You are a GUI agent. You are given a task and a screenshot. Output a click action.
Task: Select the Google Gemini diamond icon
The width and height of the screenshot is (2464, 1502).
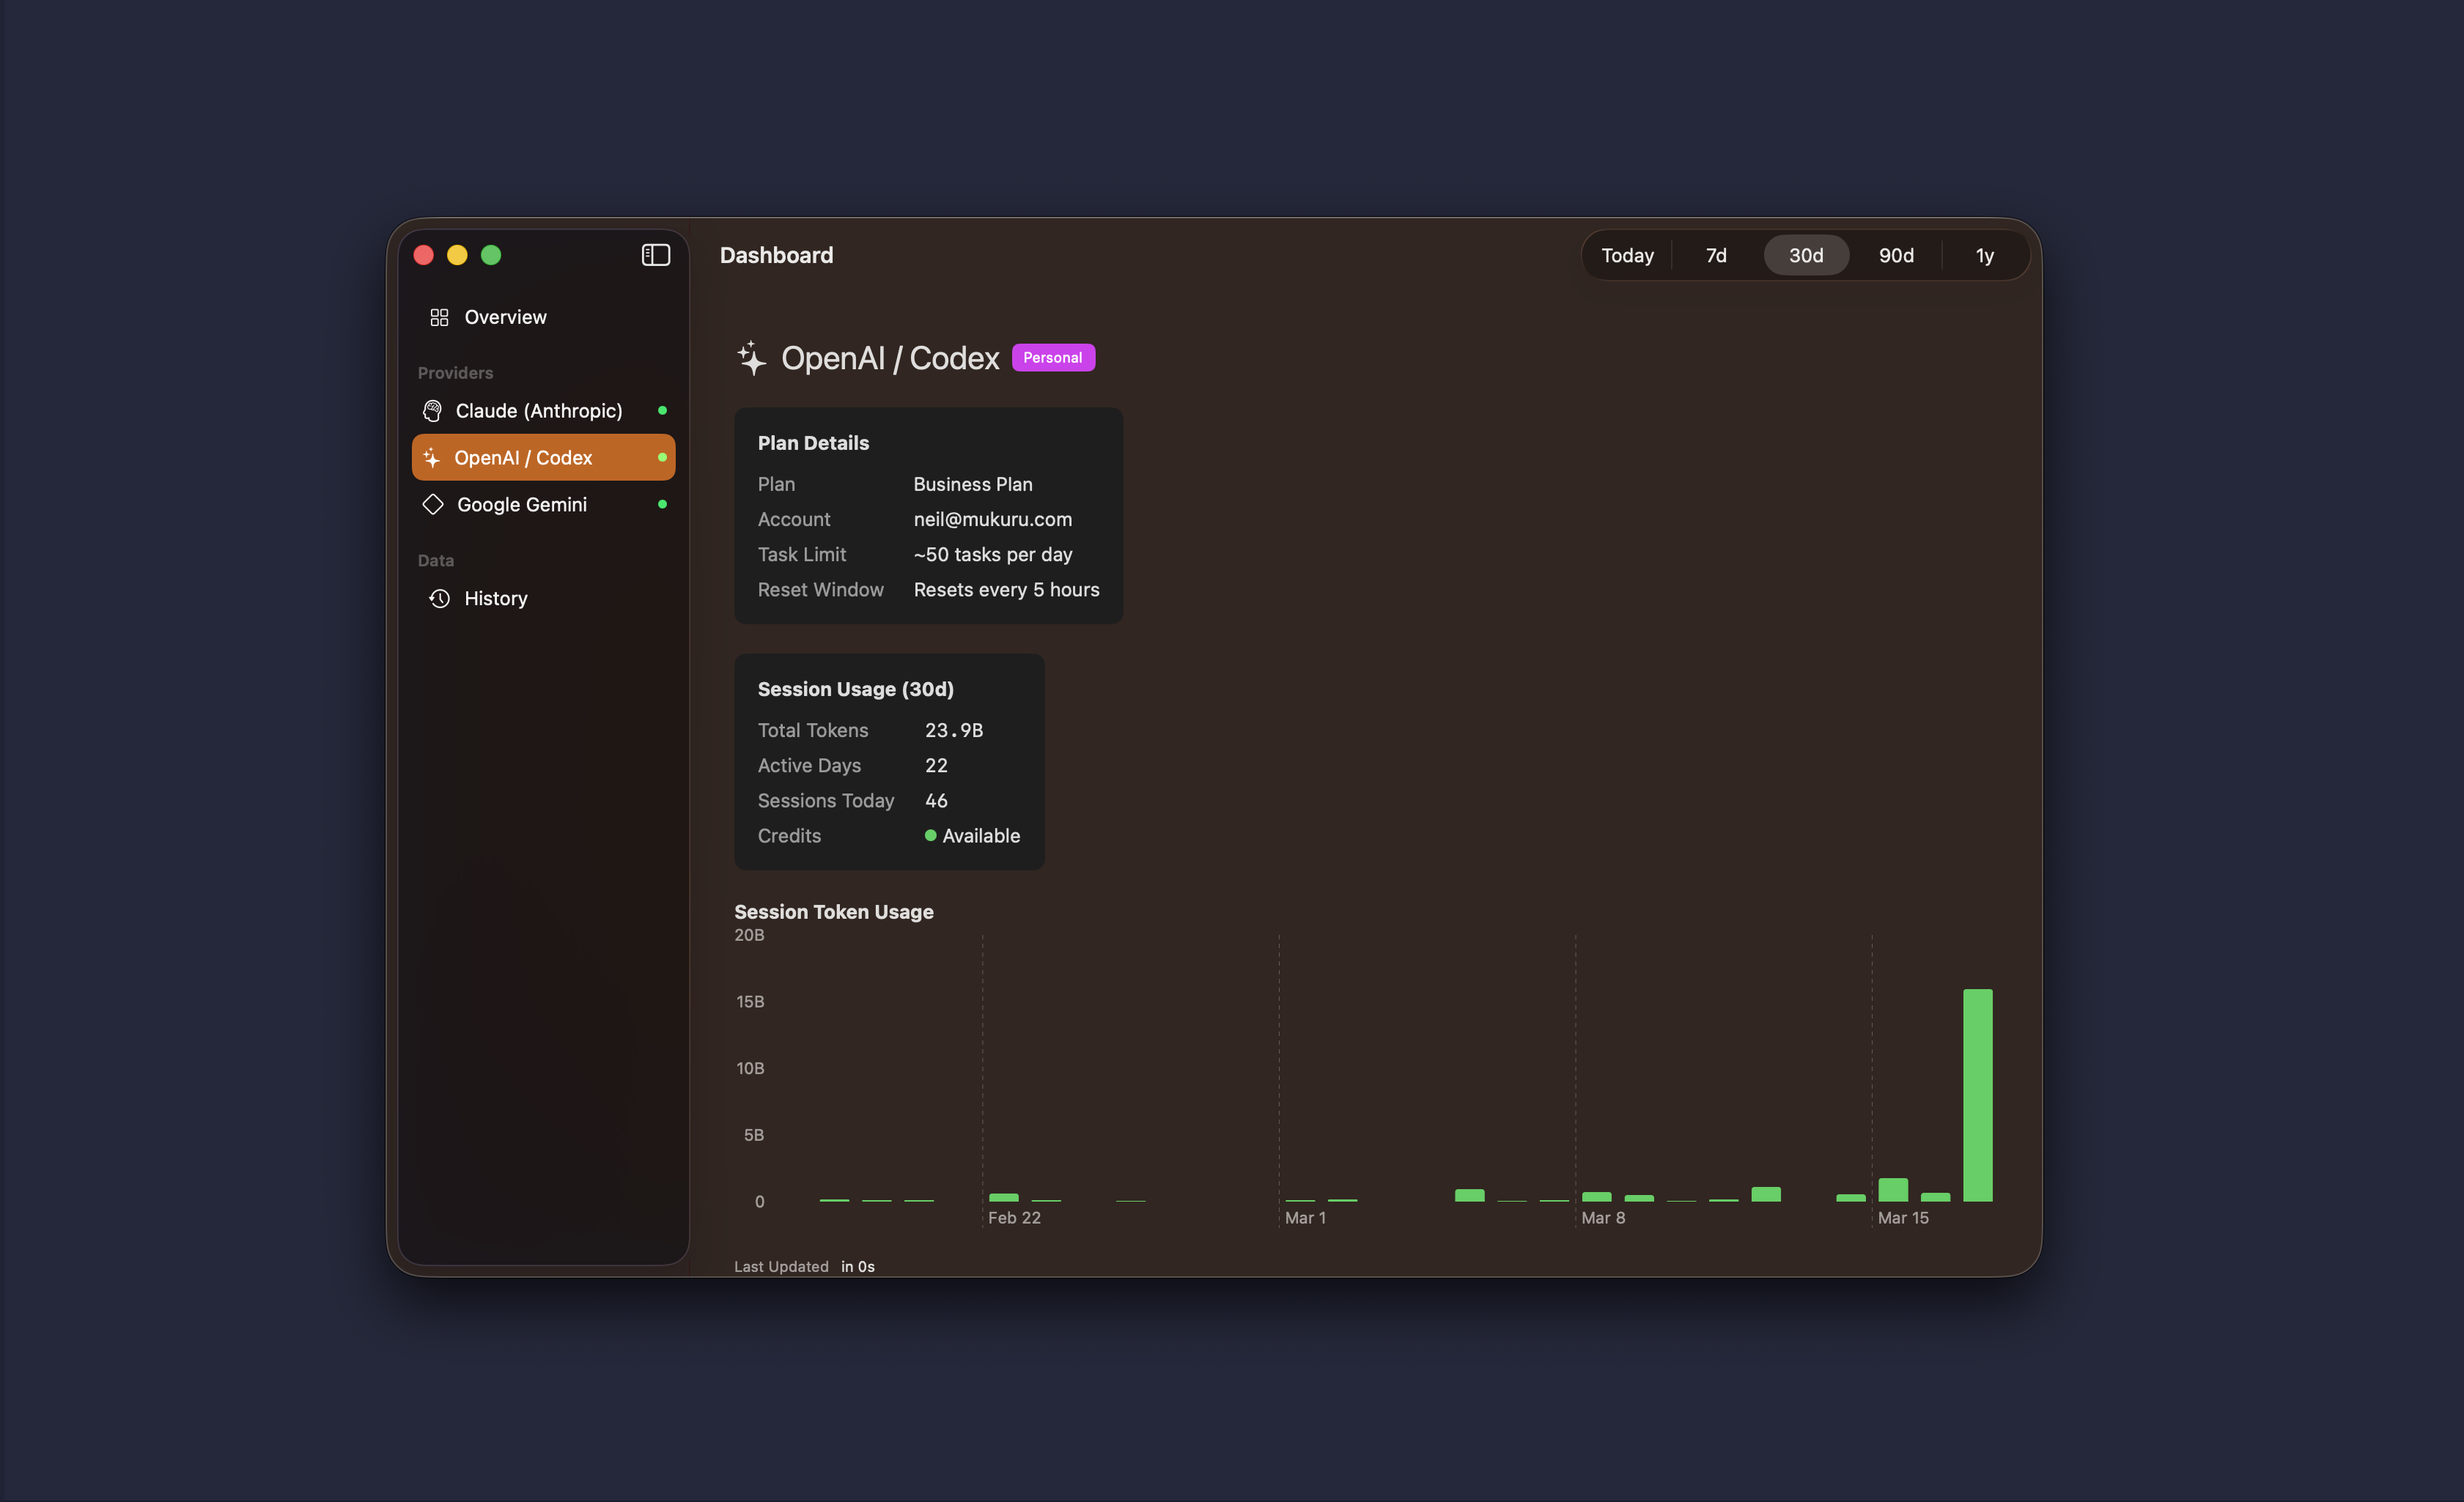point(433,504)
